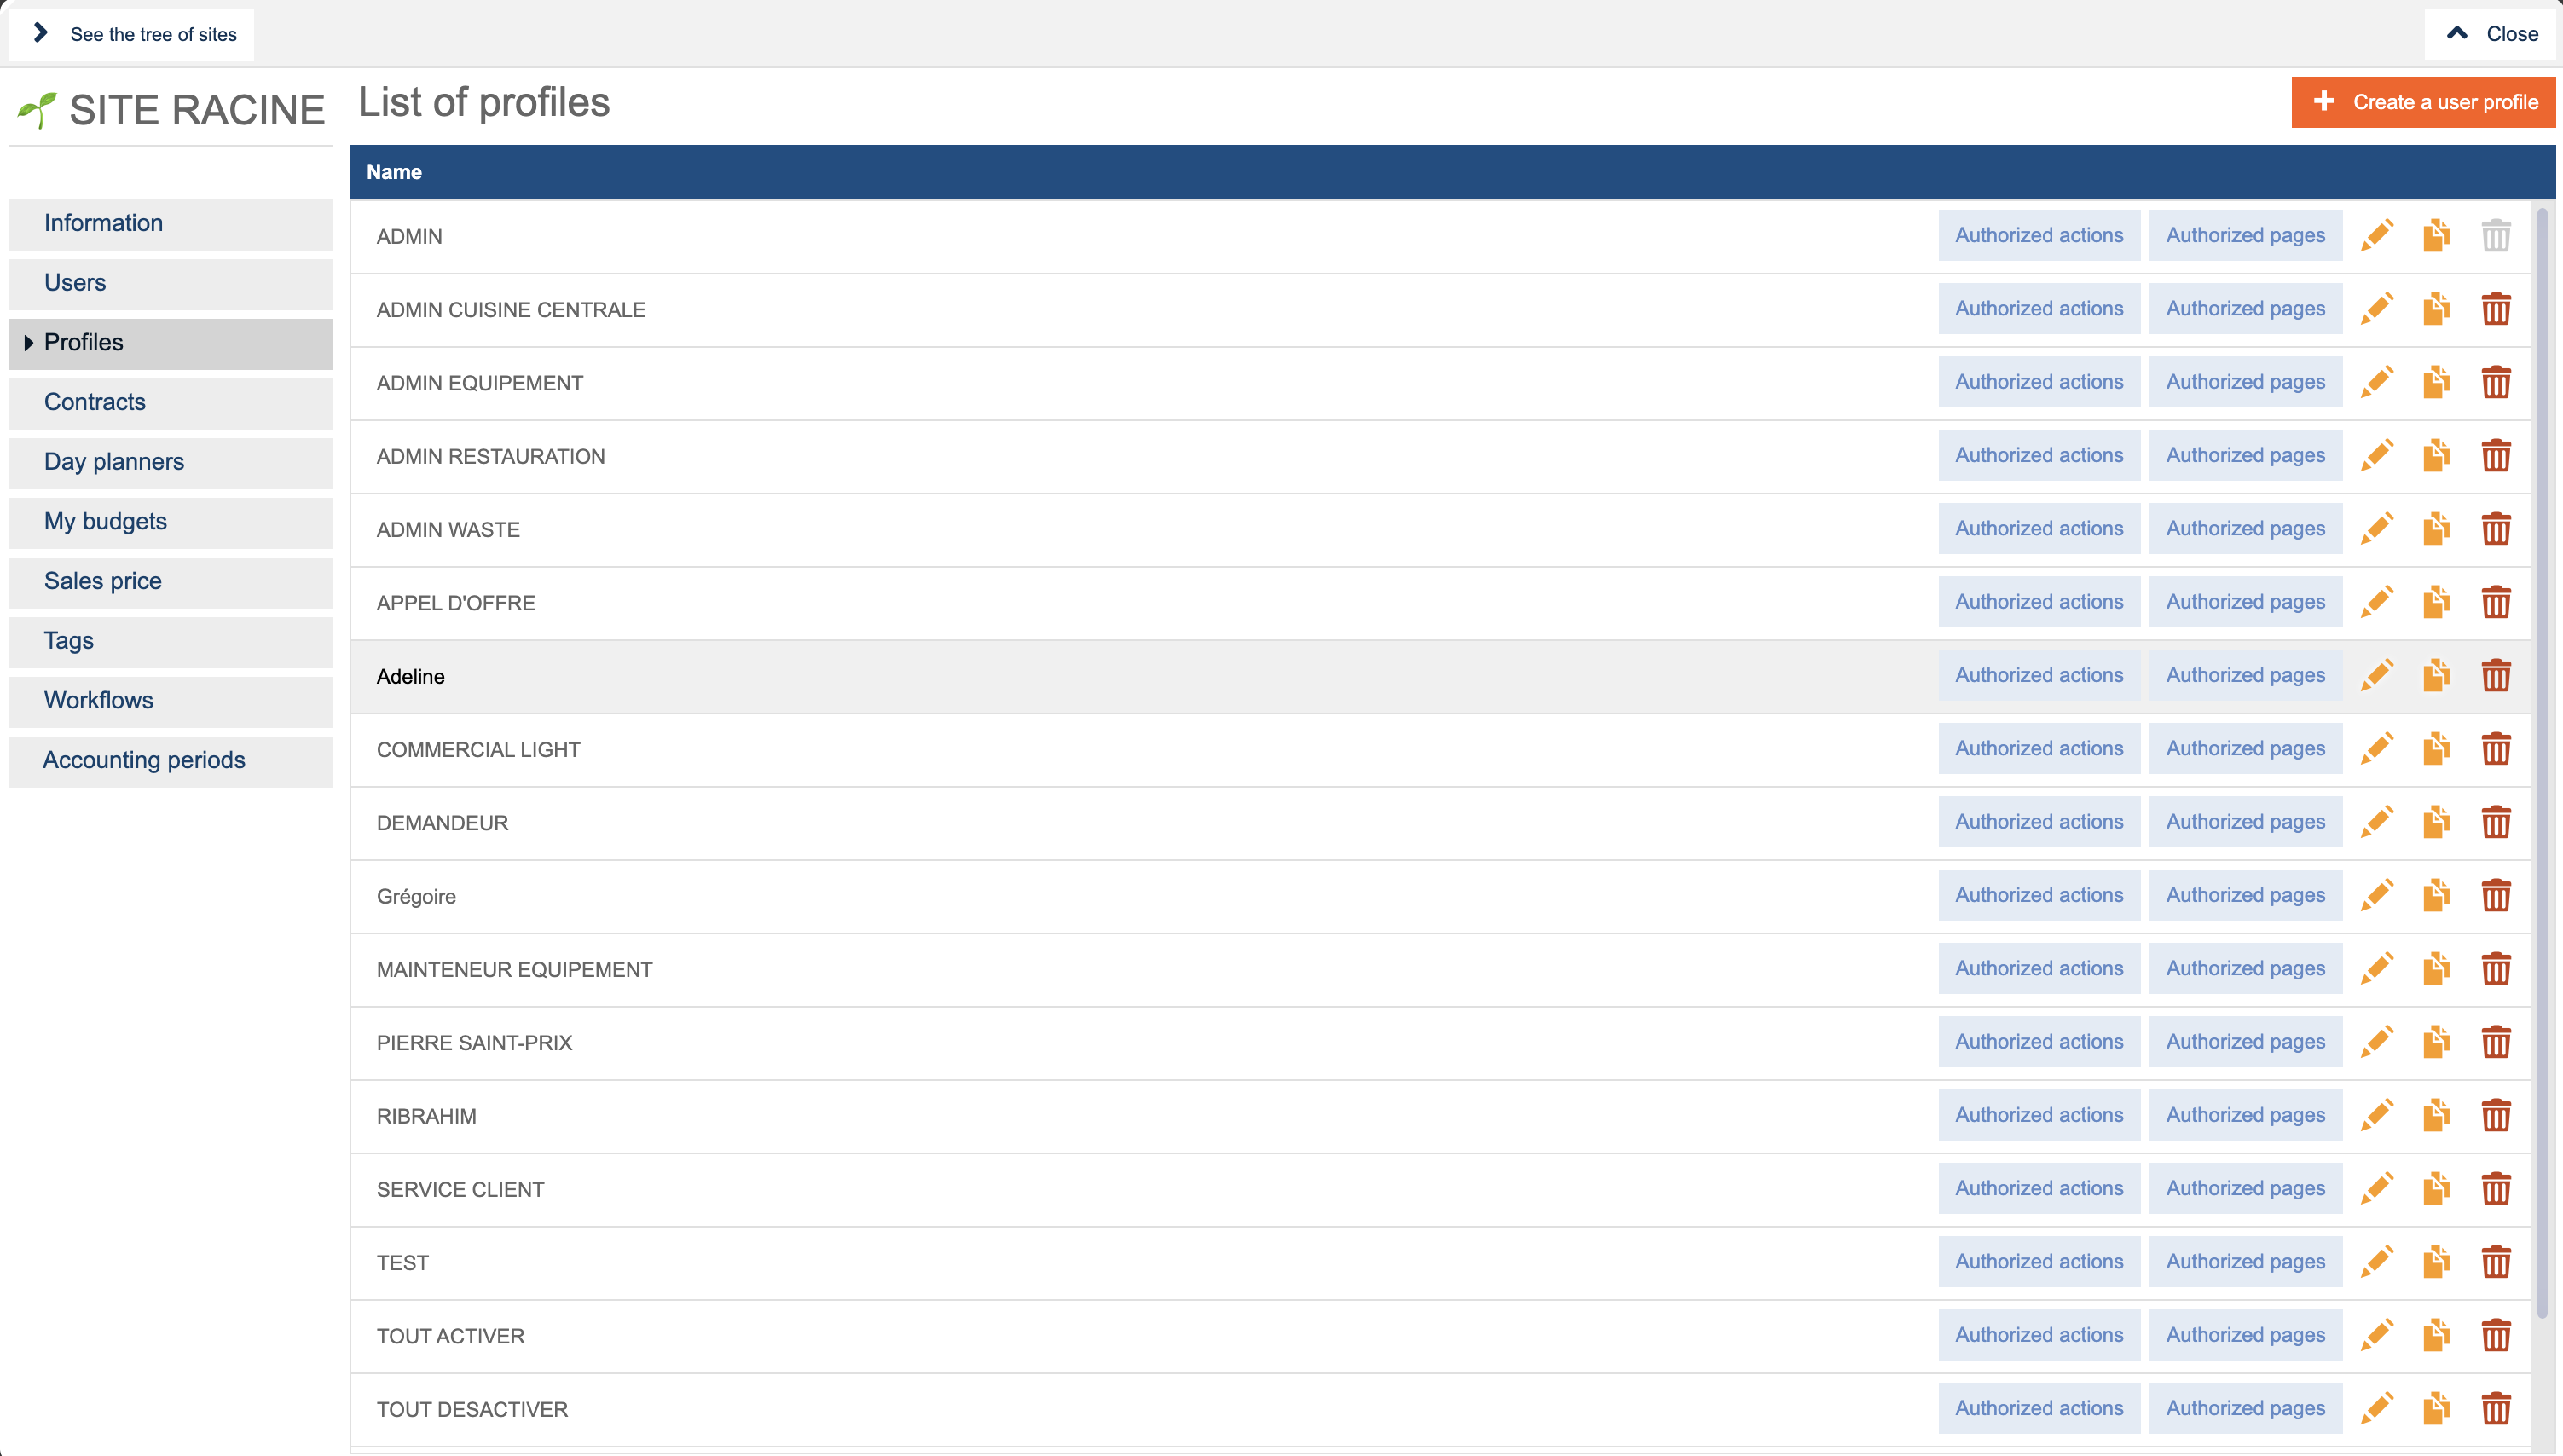
Task: Edit the TOUT DESACTIVER profile
Action: 2377,1408
